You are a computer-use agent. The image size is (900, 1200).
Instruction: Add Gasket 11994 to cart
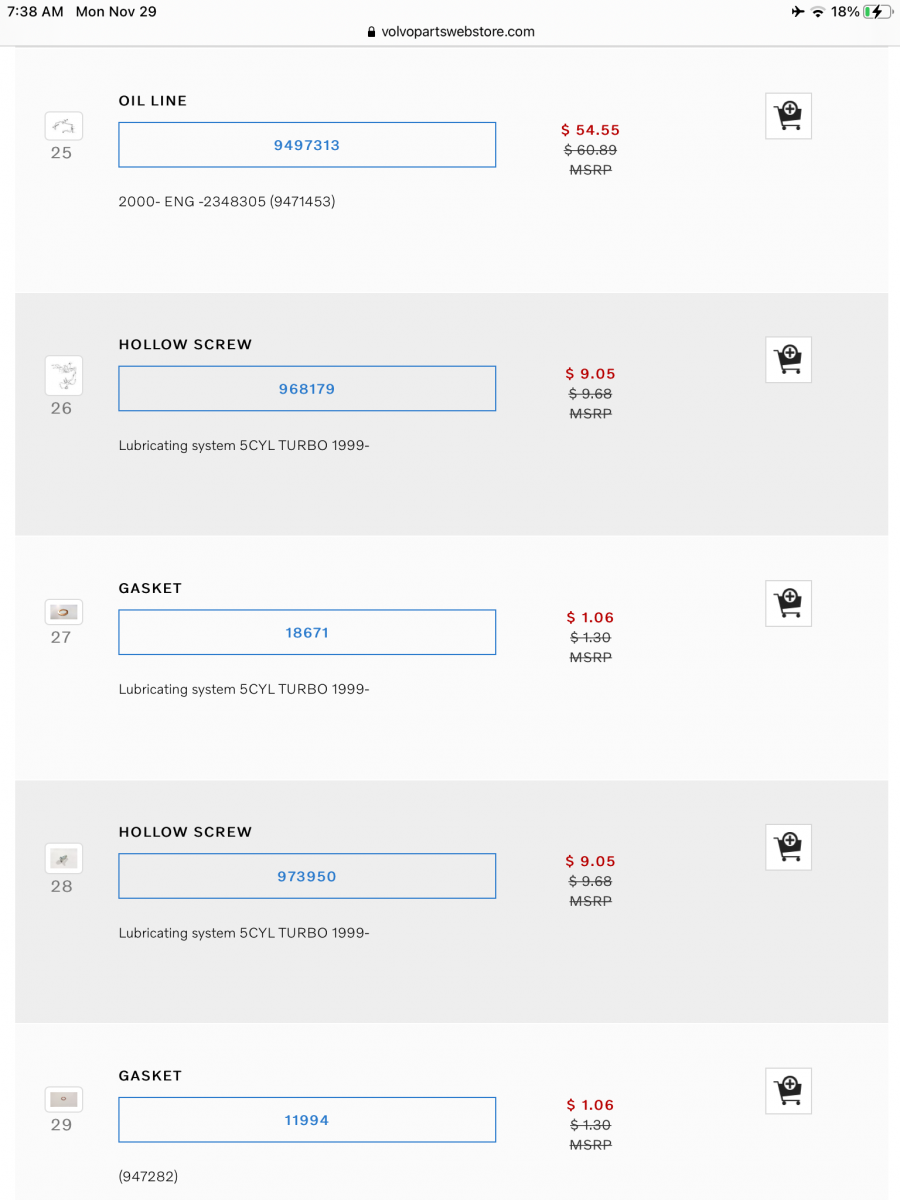tap(788, 1091)
